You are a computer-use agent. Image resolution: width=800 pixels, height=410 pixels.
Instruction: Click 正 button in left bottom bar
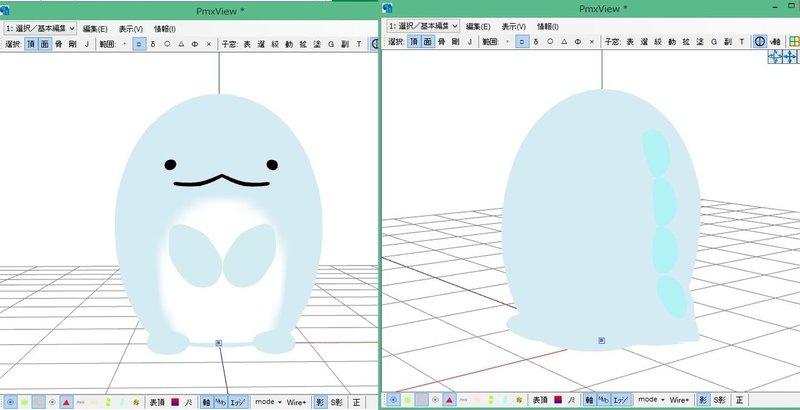pos(356,402)
